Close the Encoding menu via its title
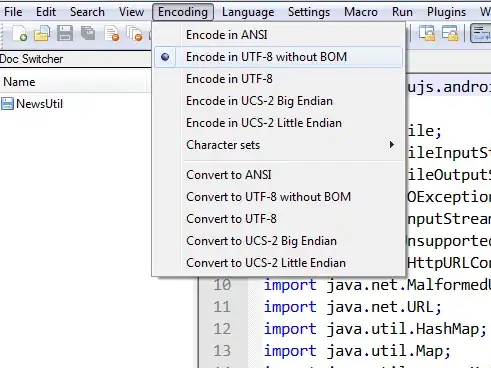 [183, 12]
